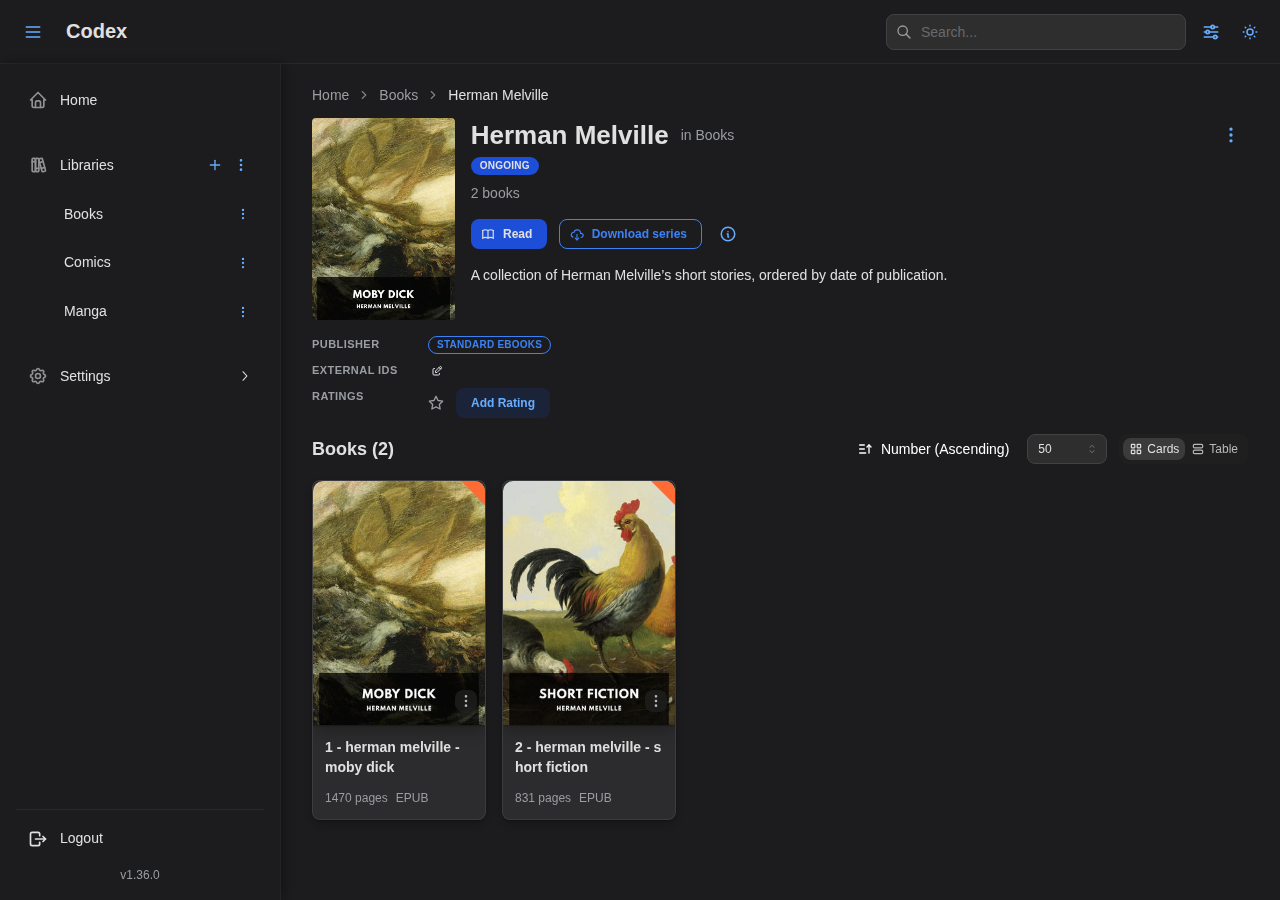Click the Libraries bookshelf icon
This screenshot has height=900, width=1280.
click(x=38, y=165)
